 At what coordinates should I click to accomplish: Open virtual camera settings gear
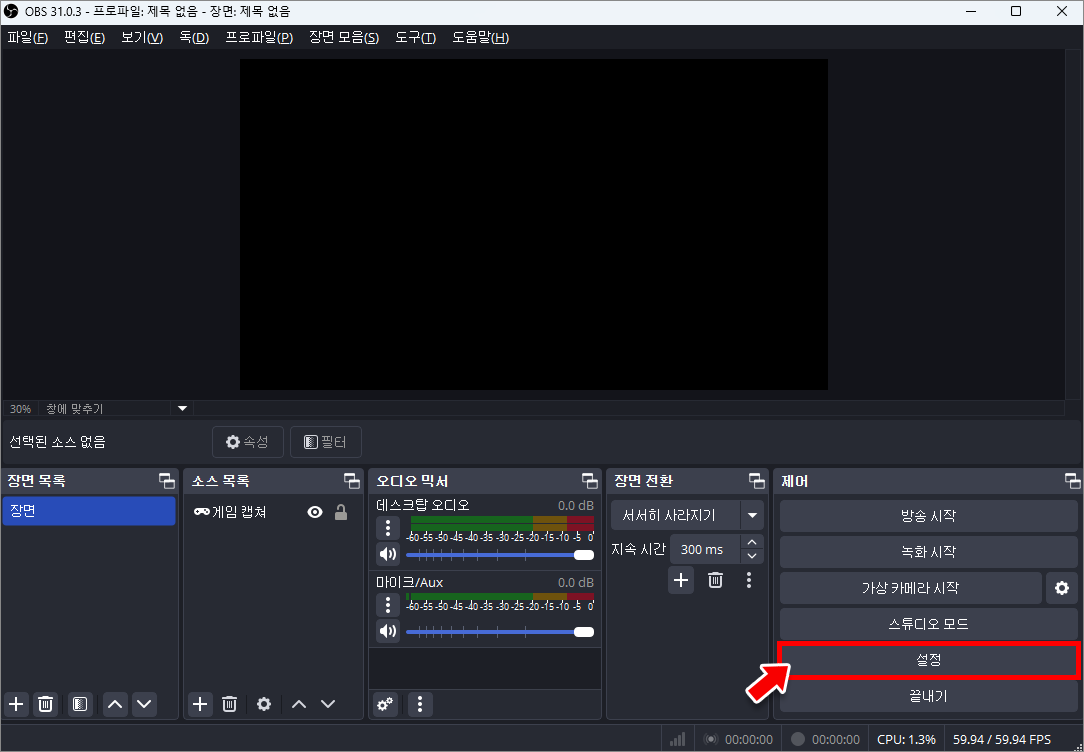point(1062,588)
